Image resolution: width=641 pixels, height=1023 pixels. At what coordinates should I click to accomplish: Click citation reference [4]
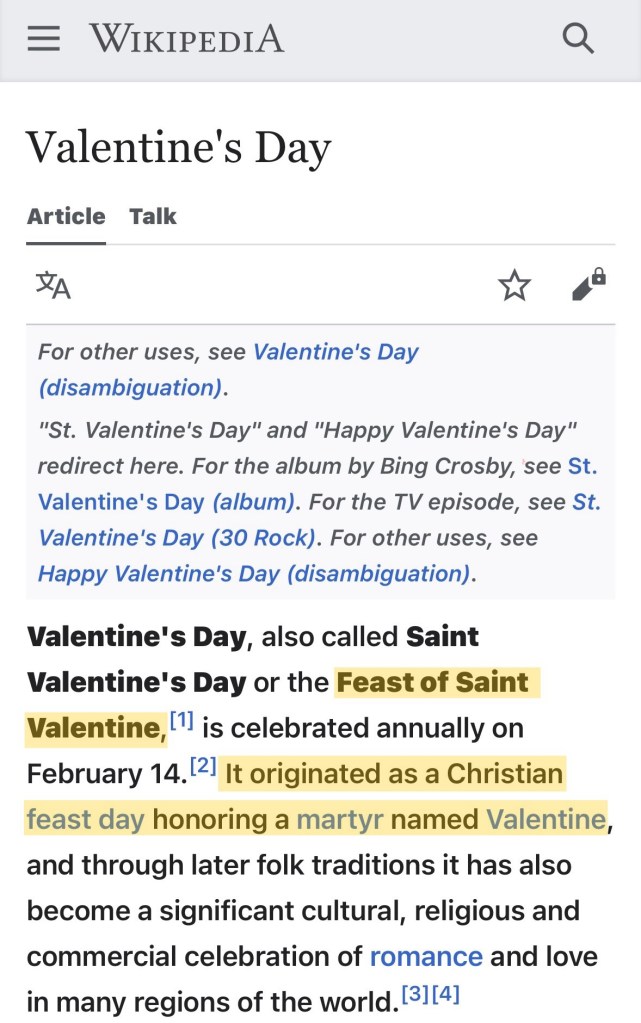[445, 993]
